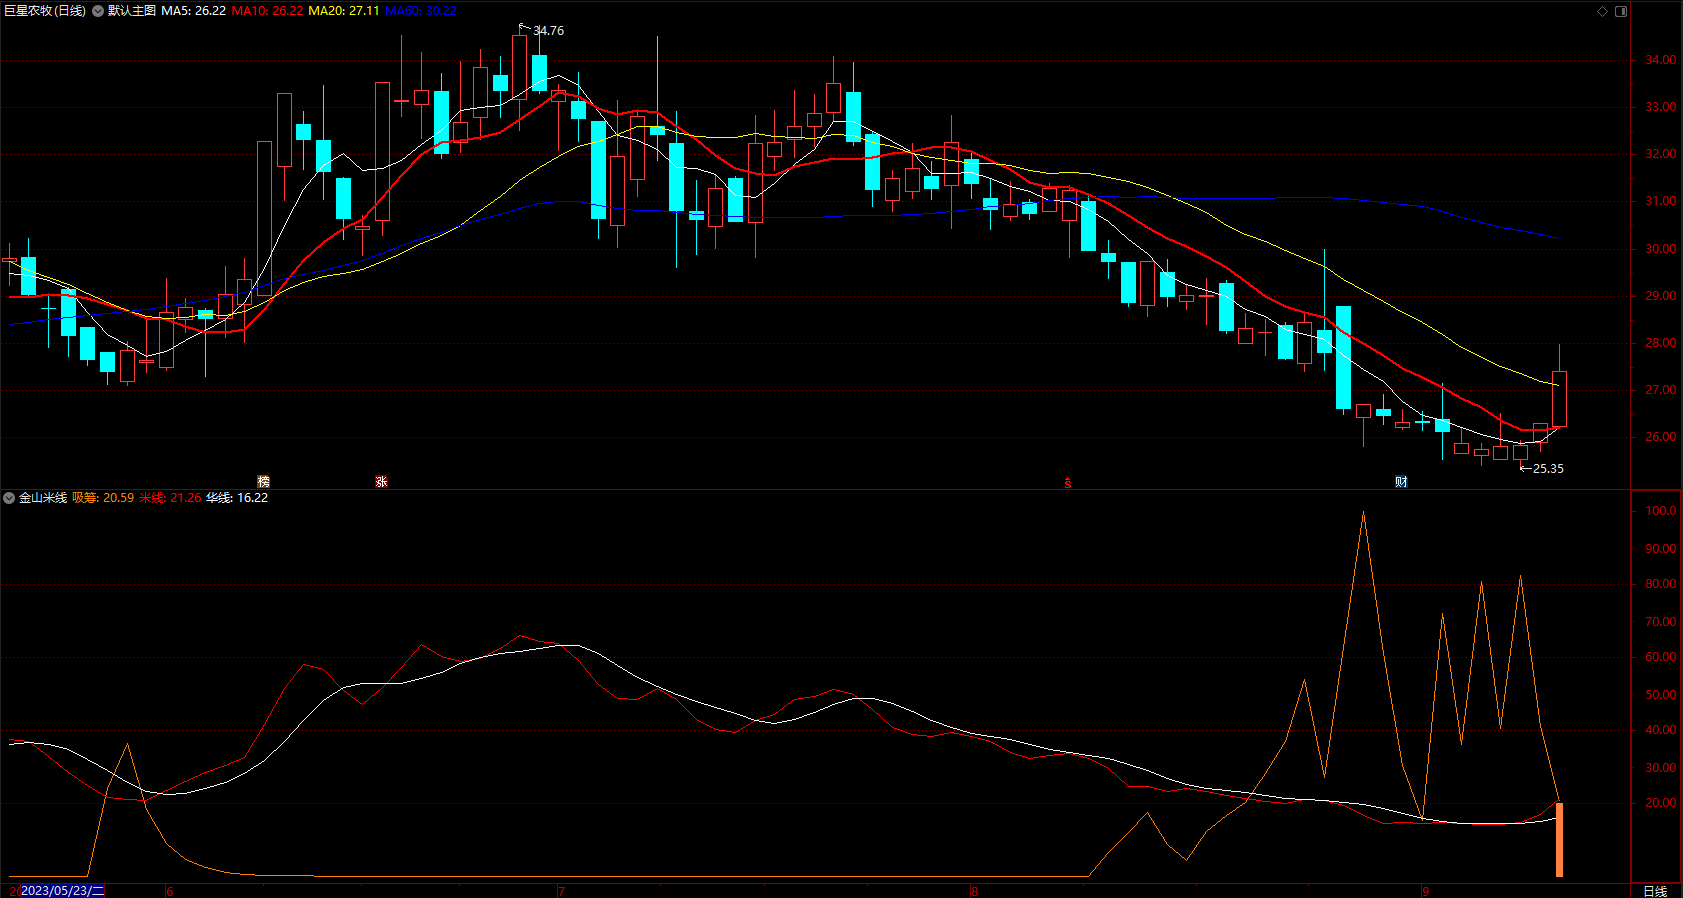Click the small red marker near August

click(1067, 483)
